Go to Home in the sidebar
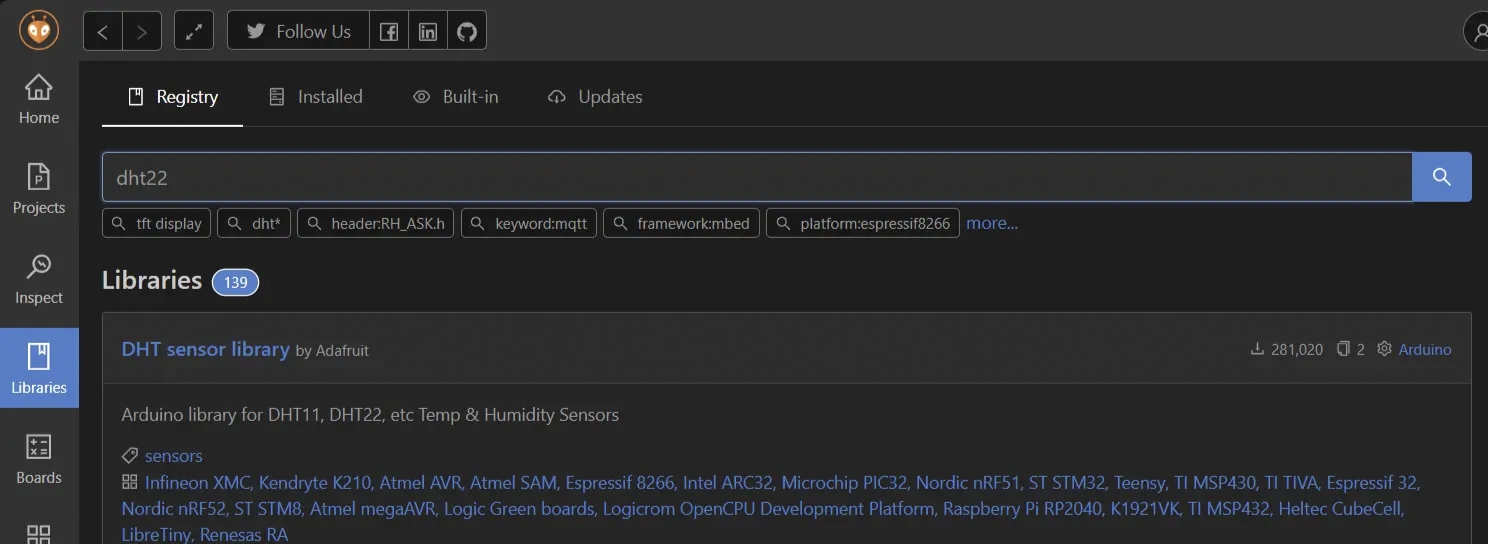The width and height of the screenshot is (1488, 544). pyautogui.click(x=39, y=99)
